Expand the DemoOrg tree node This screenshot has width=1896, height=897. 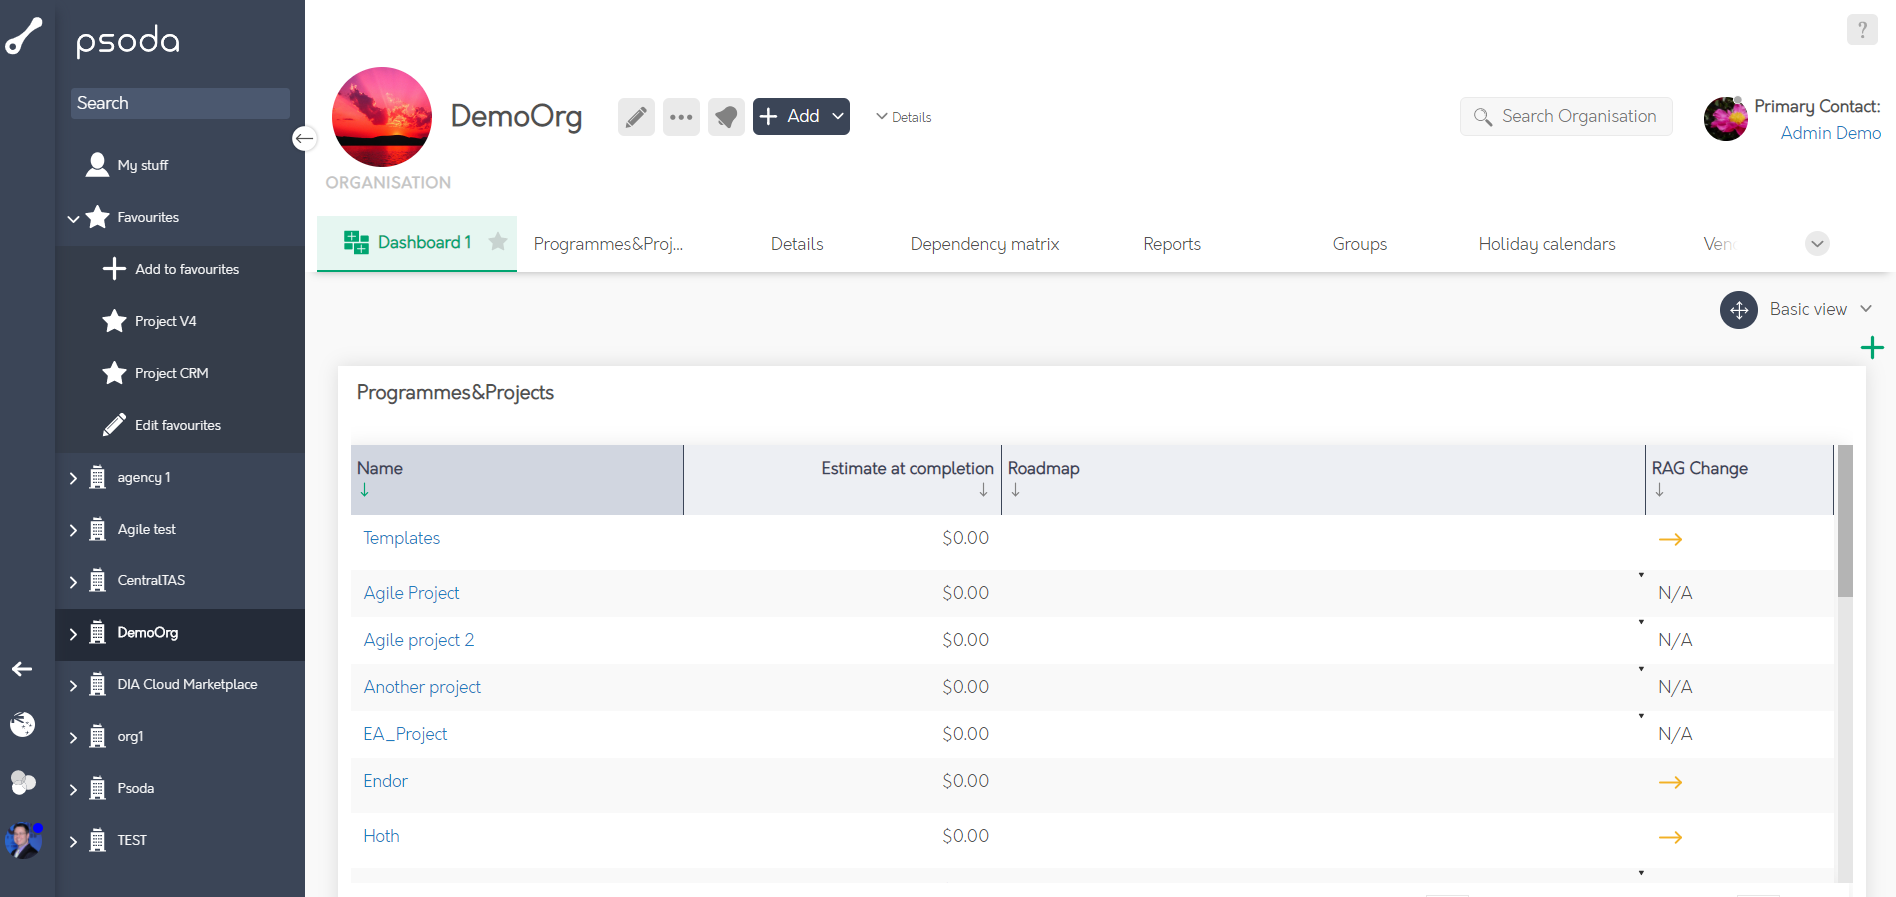coord(73,633)
